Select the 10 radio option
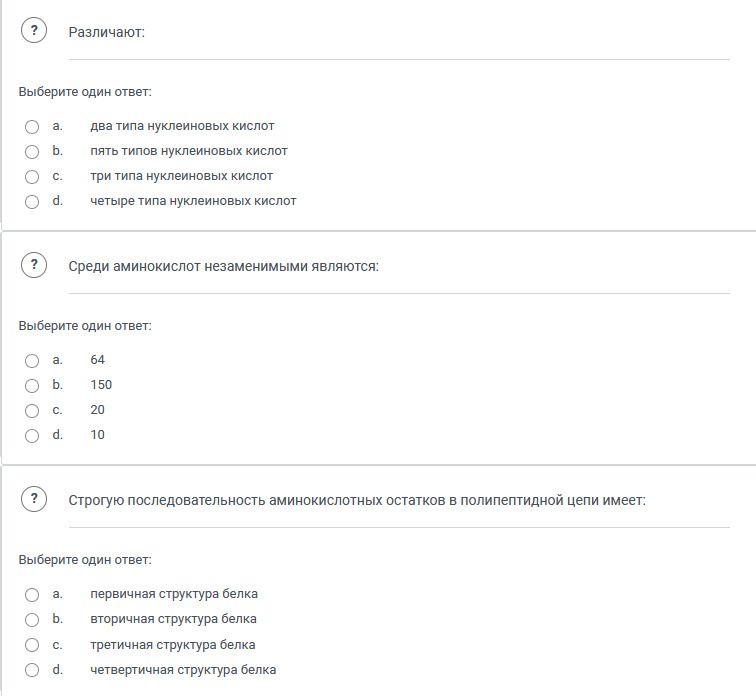Viewport: 756px width, 696px height. [x=32, y=436]
